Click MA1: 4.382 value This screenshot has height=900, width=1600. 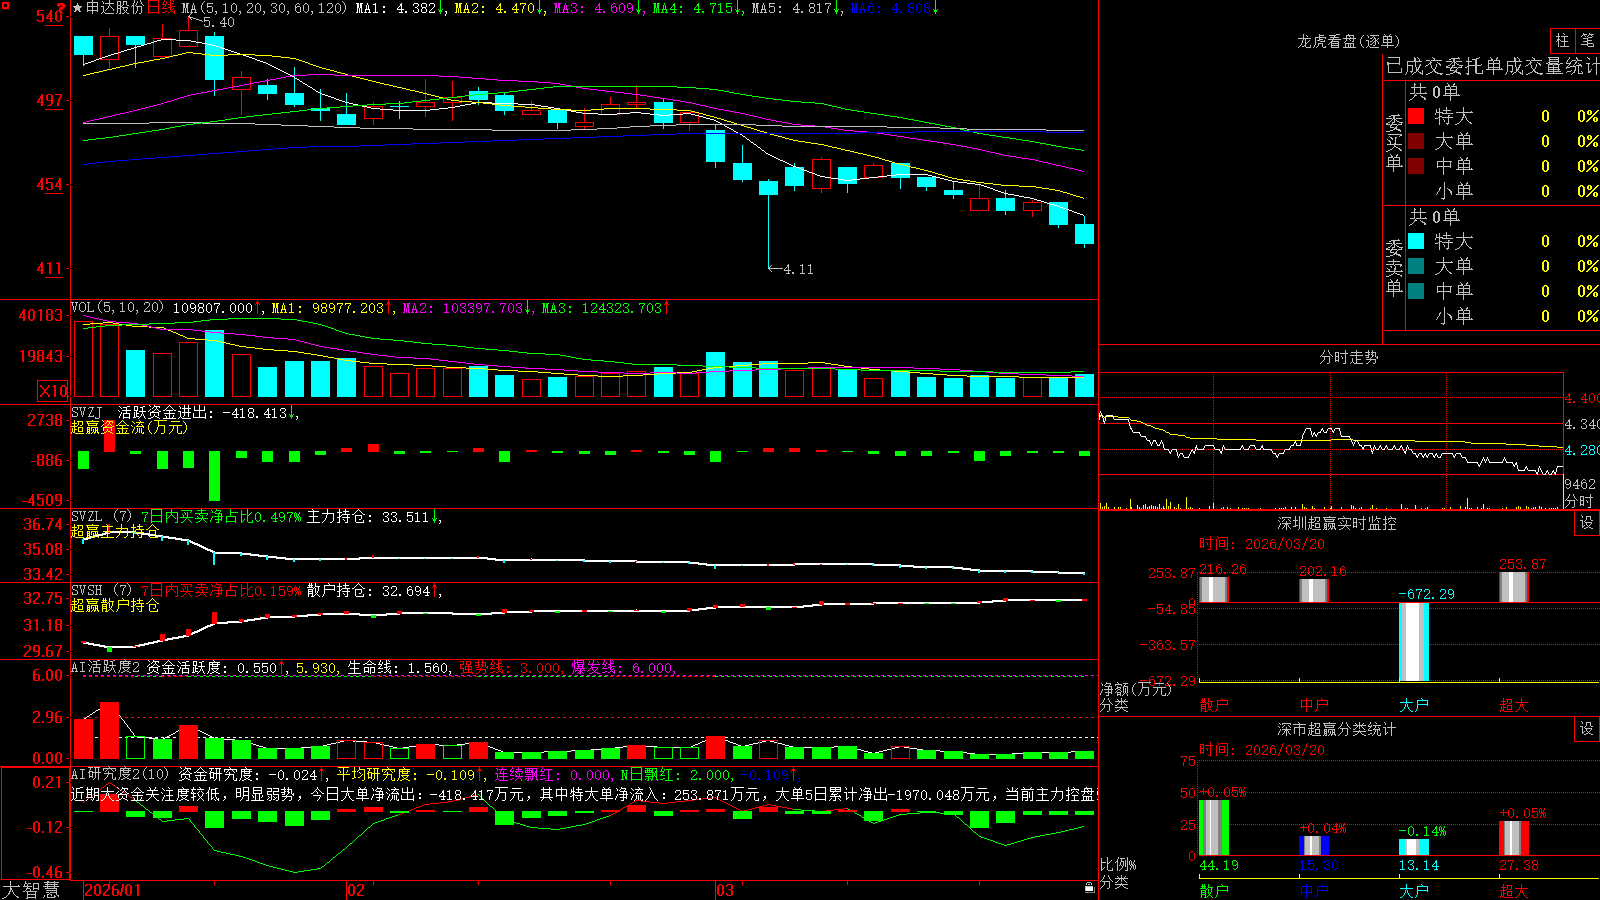point(401,8)
